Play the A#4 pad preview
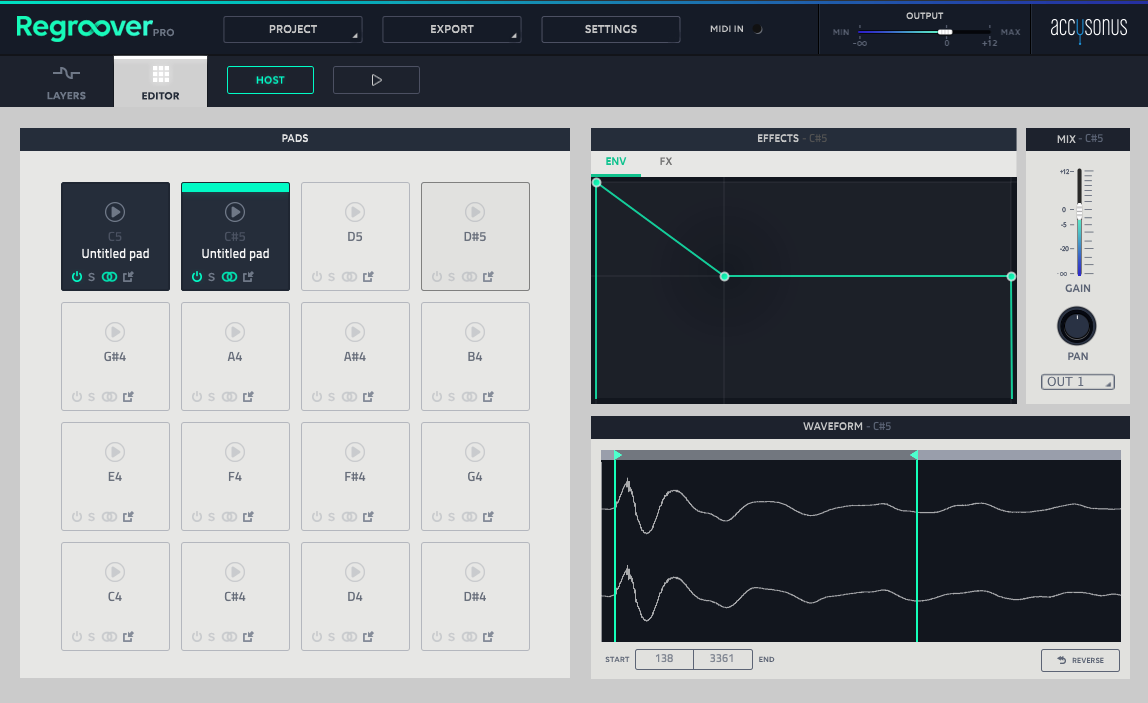The height and width of the screenshot is (703, 1148). [x=355, y=332]
